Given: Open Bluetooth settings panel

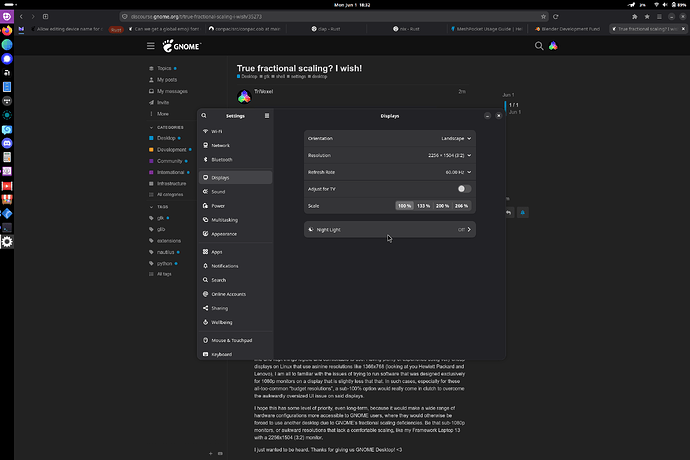Looking at the screenshot, I should [x=235, y=159].
